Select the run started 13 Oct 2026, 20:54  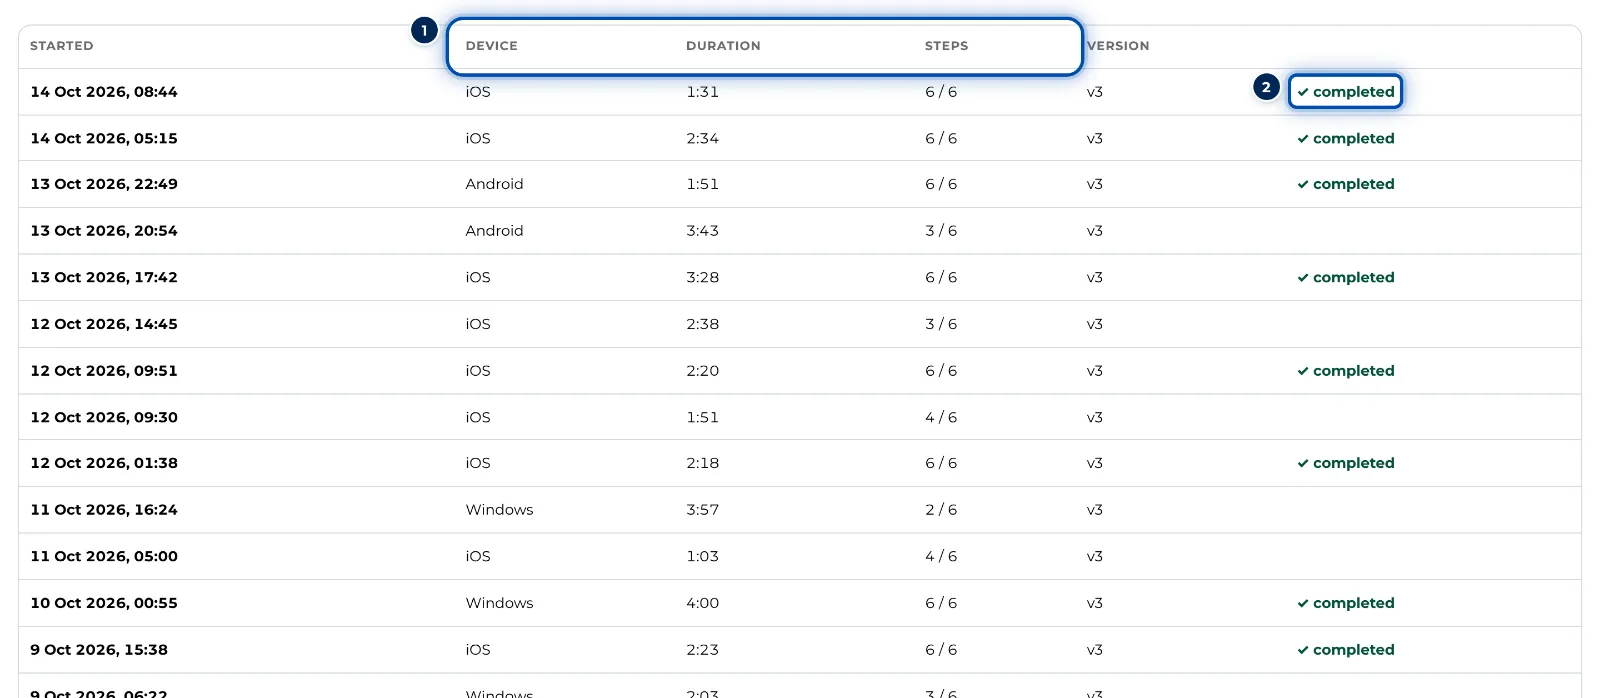click(x=800, y=231)
